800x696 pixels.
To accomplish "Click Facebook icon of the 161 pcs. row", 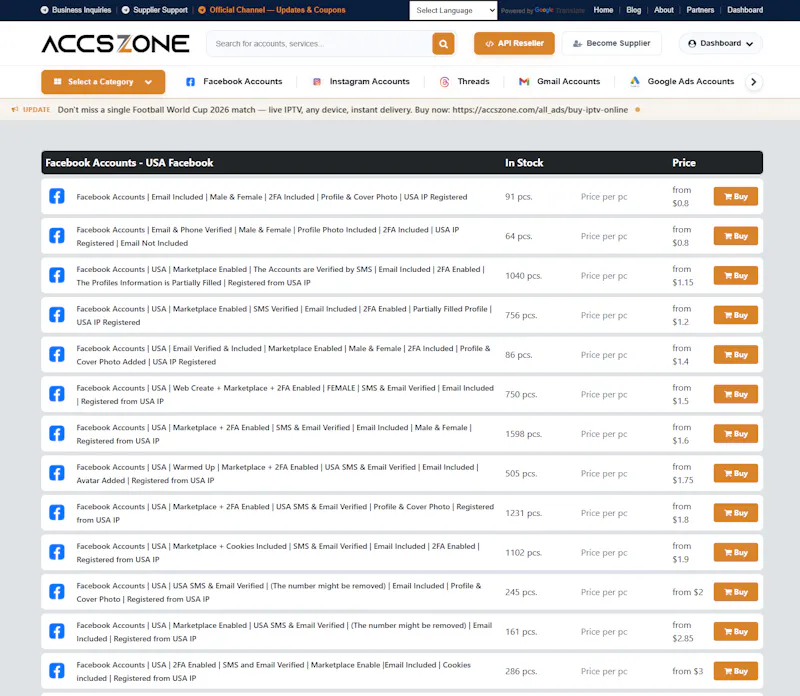I will coord(57,631).
